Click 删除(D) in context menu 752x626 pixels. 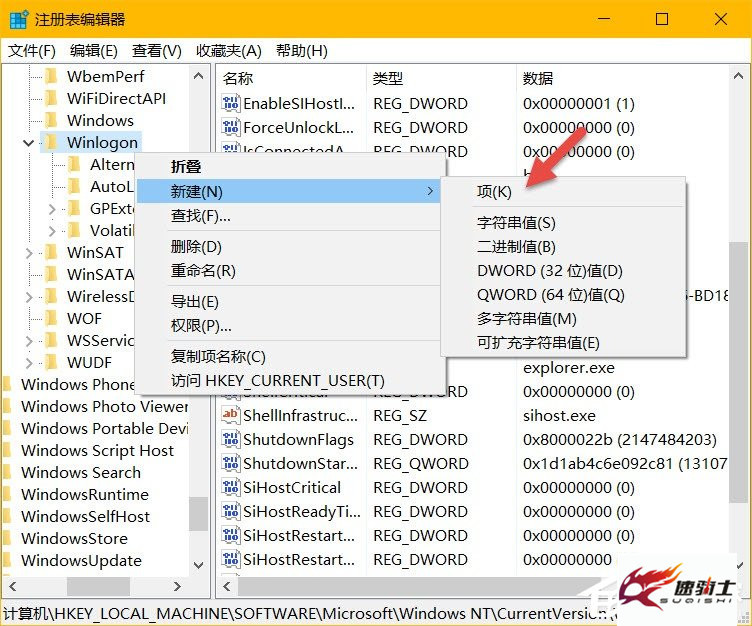pos(196,247)
